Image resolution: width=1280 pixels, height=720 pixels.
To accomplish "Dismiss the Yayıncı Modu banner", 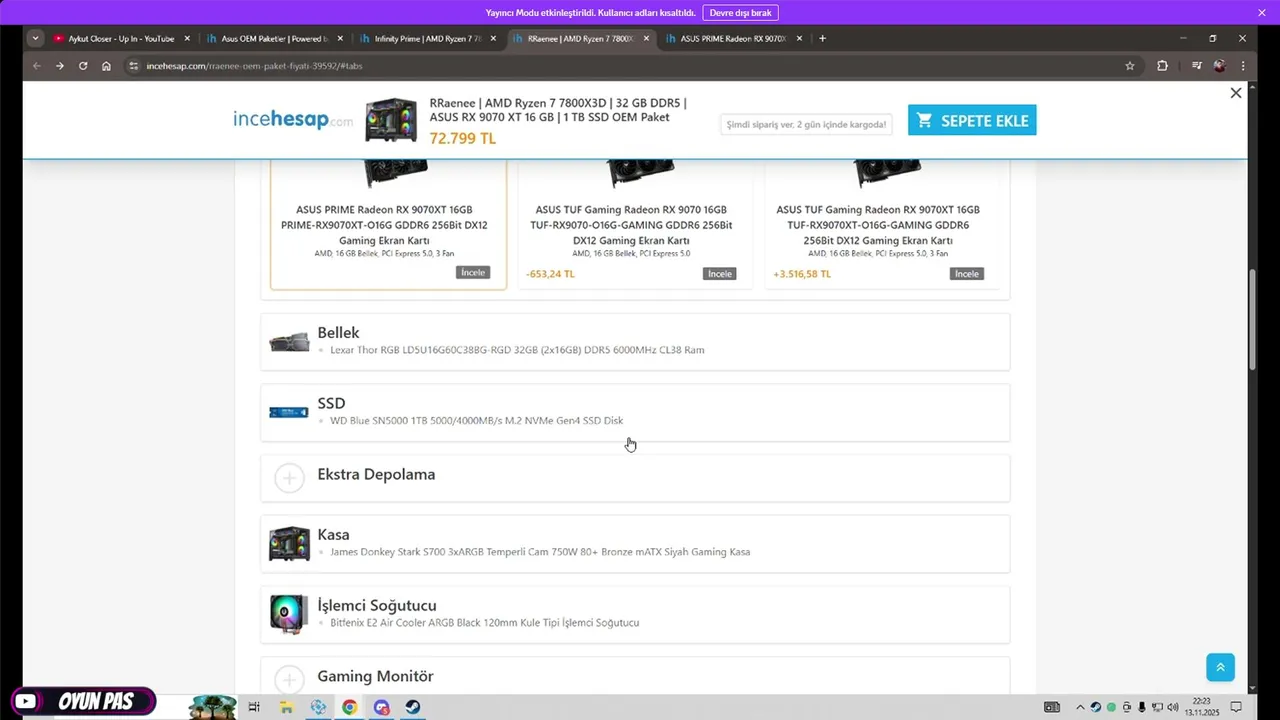I will 1262,13.
